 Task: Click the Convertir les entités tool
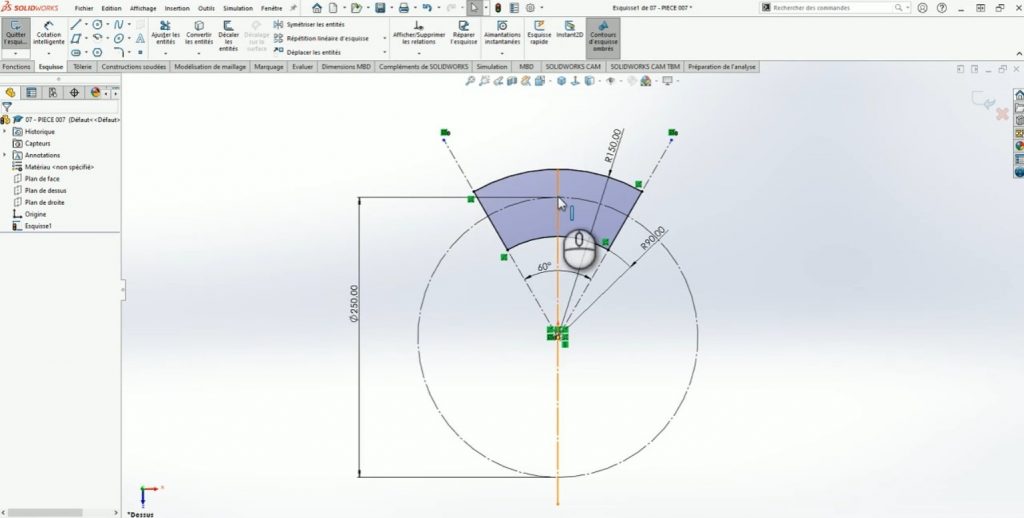(x=199, y=34)
